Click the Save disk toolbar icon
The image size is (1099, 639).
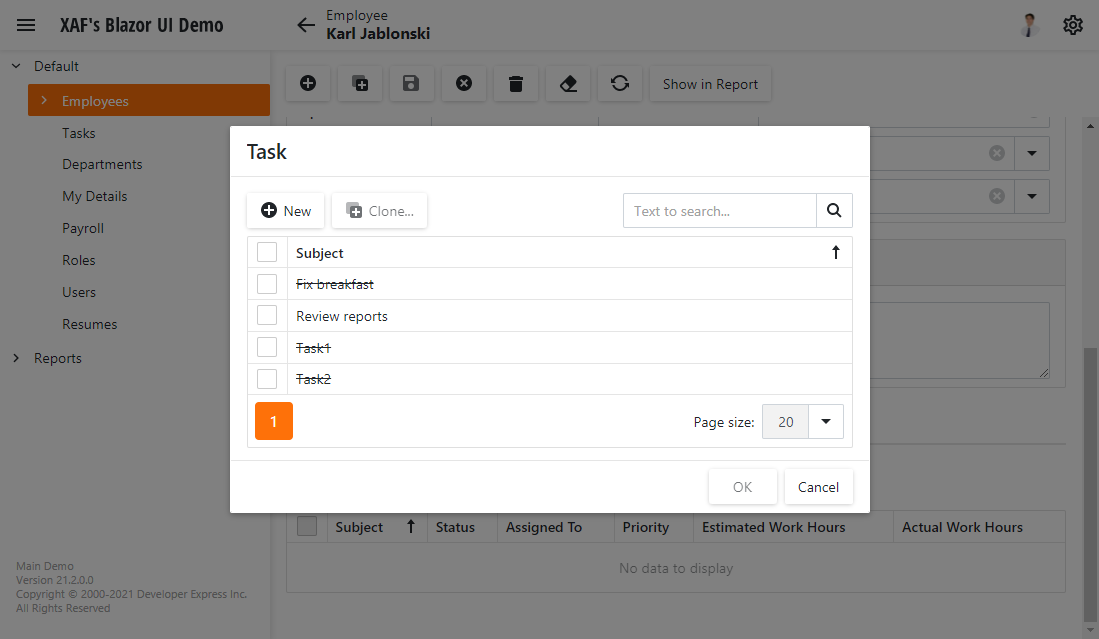pyautogui.click(x=411, y=83)
